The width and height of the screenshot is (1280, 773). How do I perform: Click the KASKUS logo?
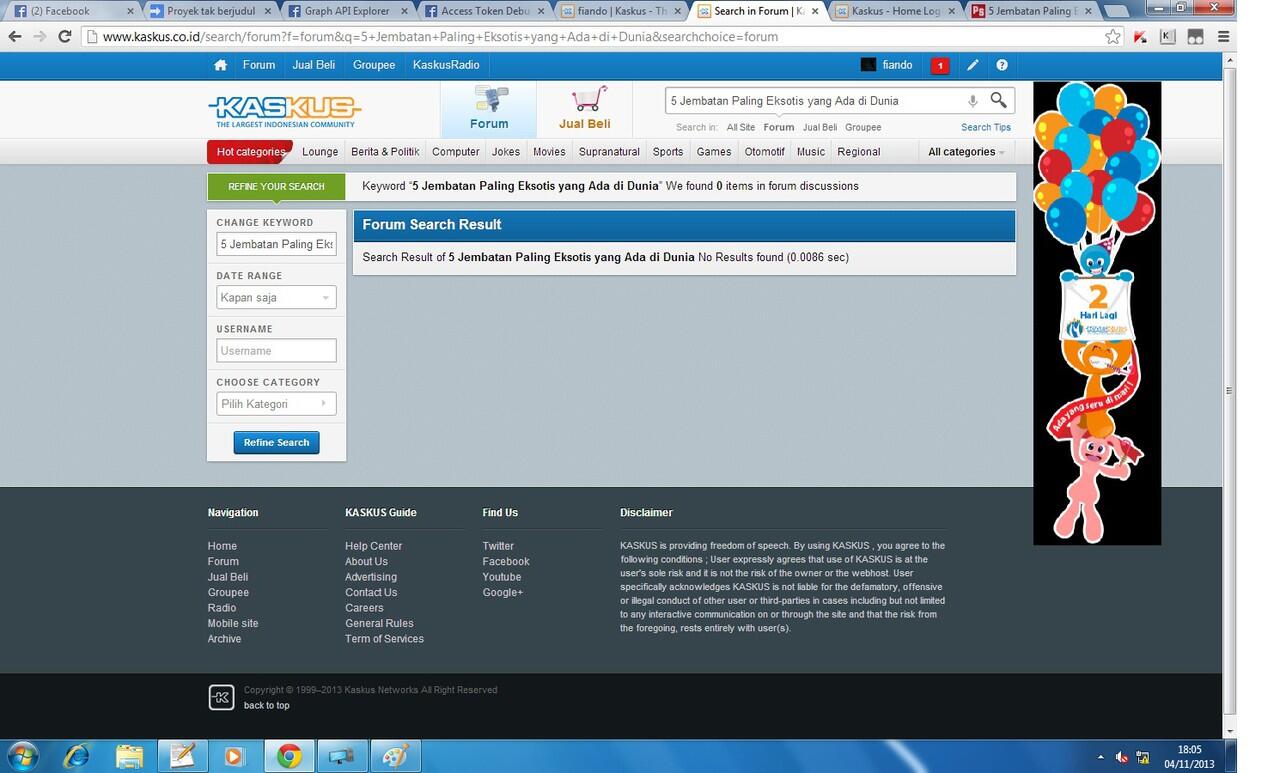(x=285, y=111)
